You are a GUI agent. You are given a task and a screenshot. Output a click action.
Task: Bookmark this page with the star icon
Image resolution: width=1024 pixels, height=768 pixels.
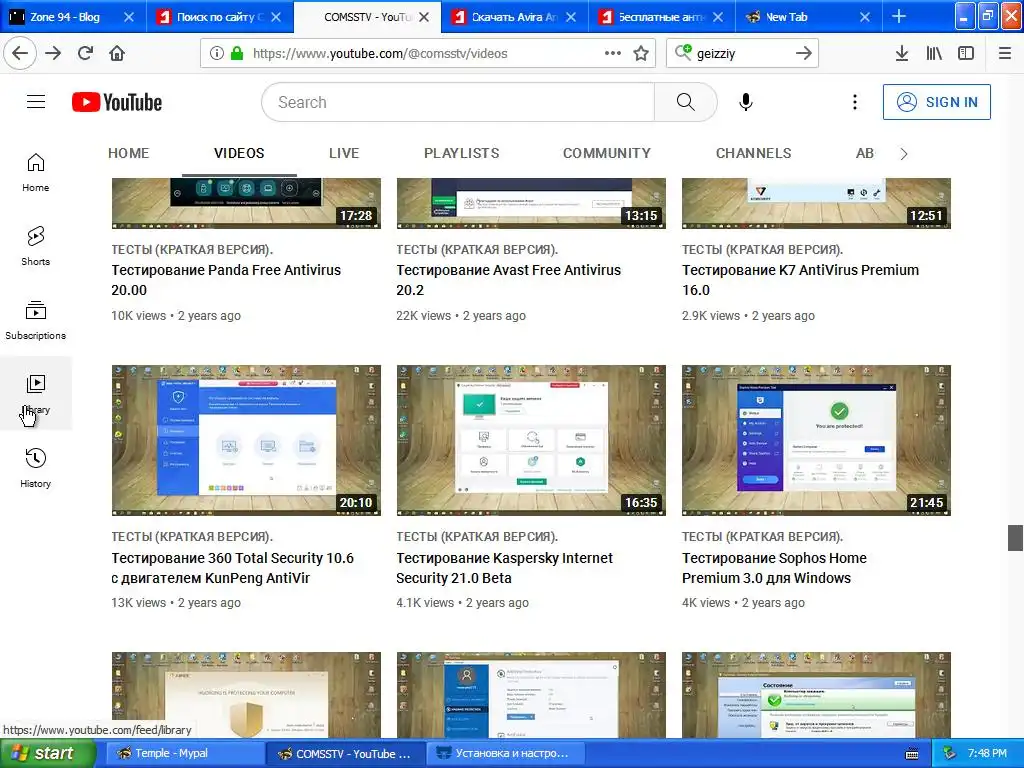coord(641,54)
